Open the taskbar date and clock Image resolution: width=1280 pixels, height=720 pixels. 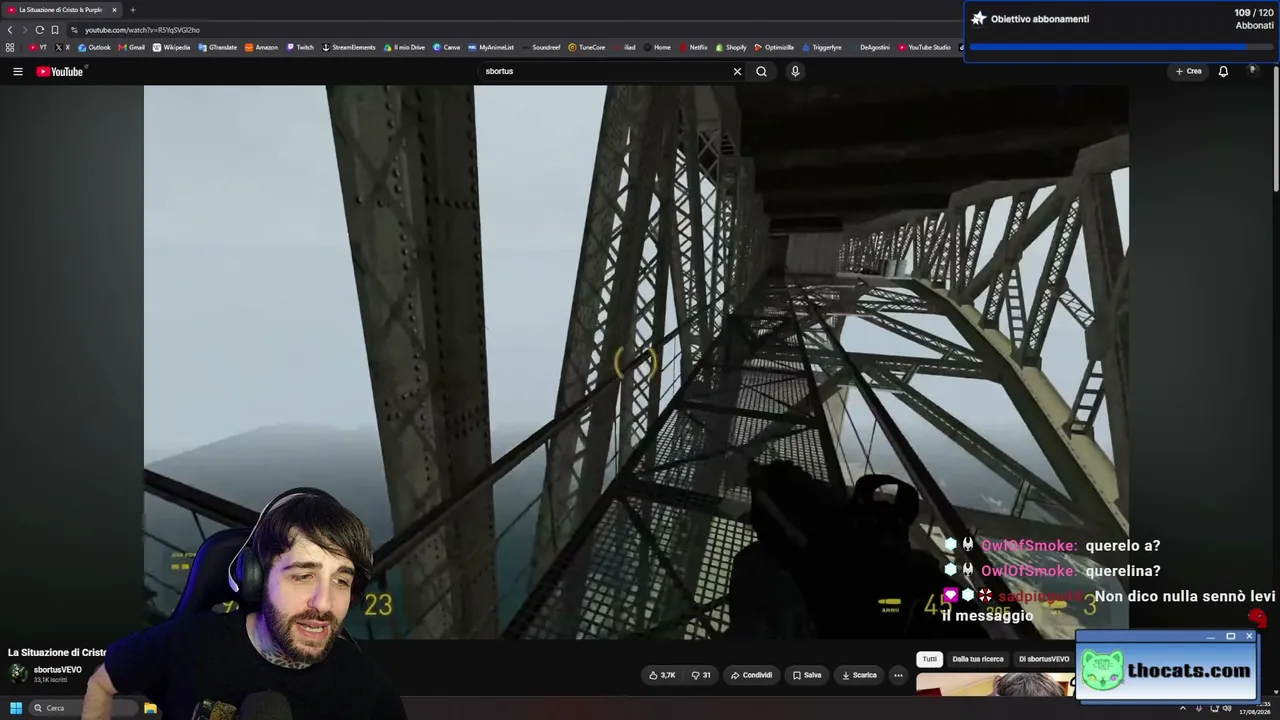[1254, 709]
